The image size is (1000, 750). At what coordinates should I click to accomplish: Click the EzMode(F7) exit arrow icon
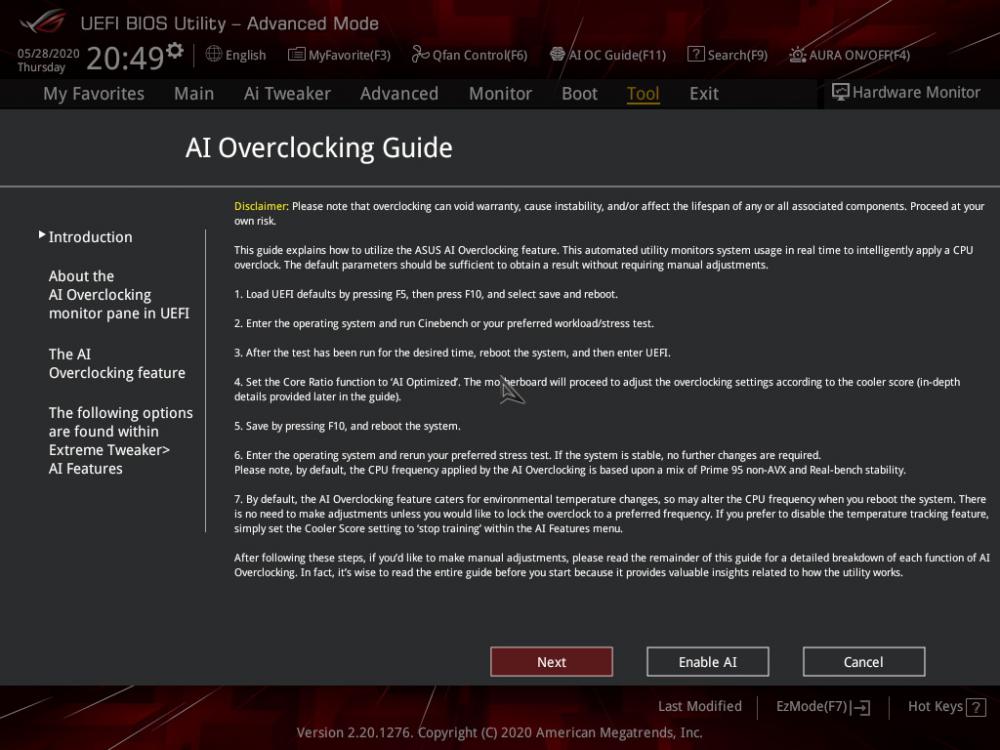[860, 707]
